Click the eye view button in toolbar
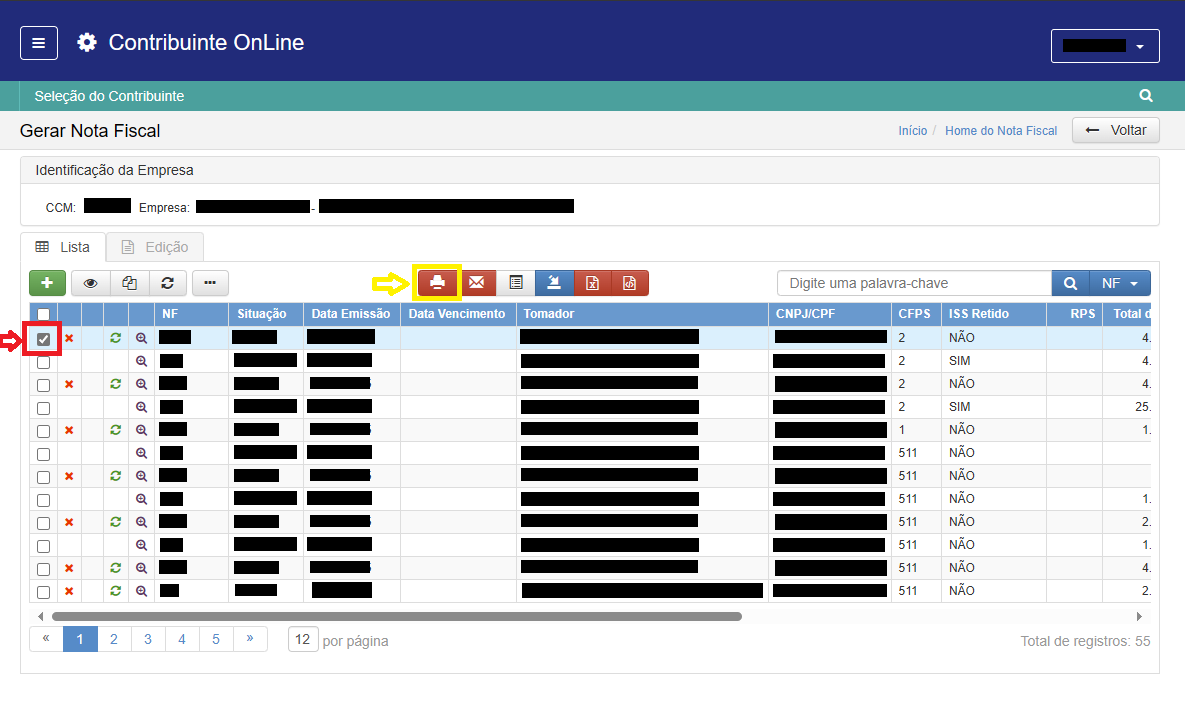The image size is (1185, 704). click(90, 283)
